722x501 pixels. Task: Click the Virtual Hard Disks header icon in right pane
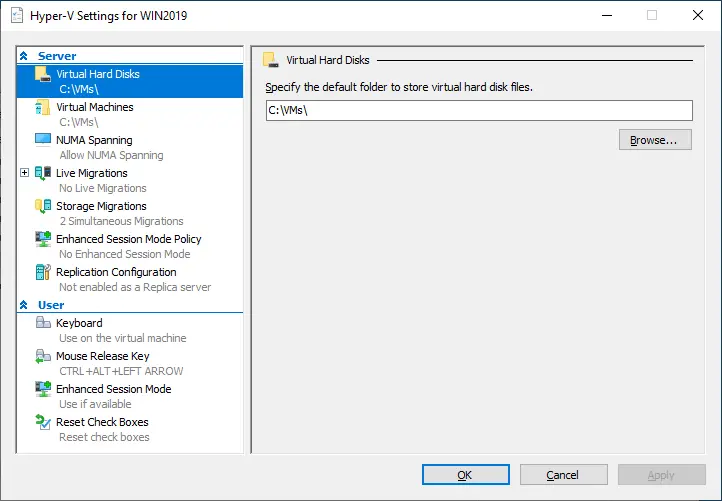coord(271,60)
